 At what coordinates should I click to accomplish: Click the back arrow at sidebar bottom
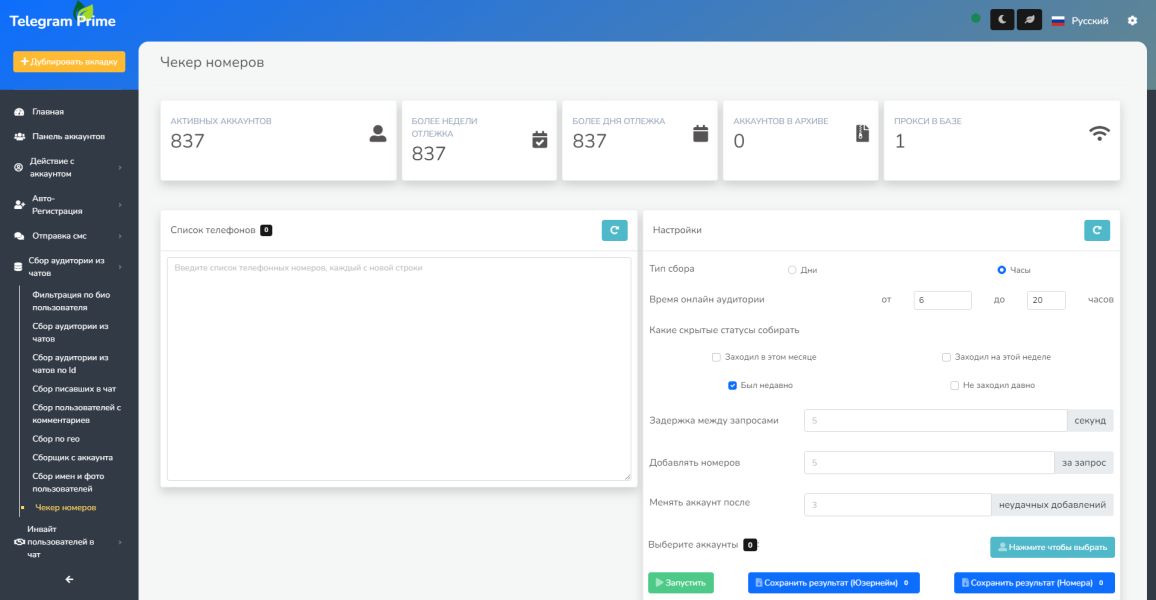(x=69, y=579)
